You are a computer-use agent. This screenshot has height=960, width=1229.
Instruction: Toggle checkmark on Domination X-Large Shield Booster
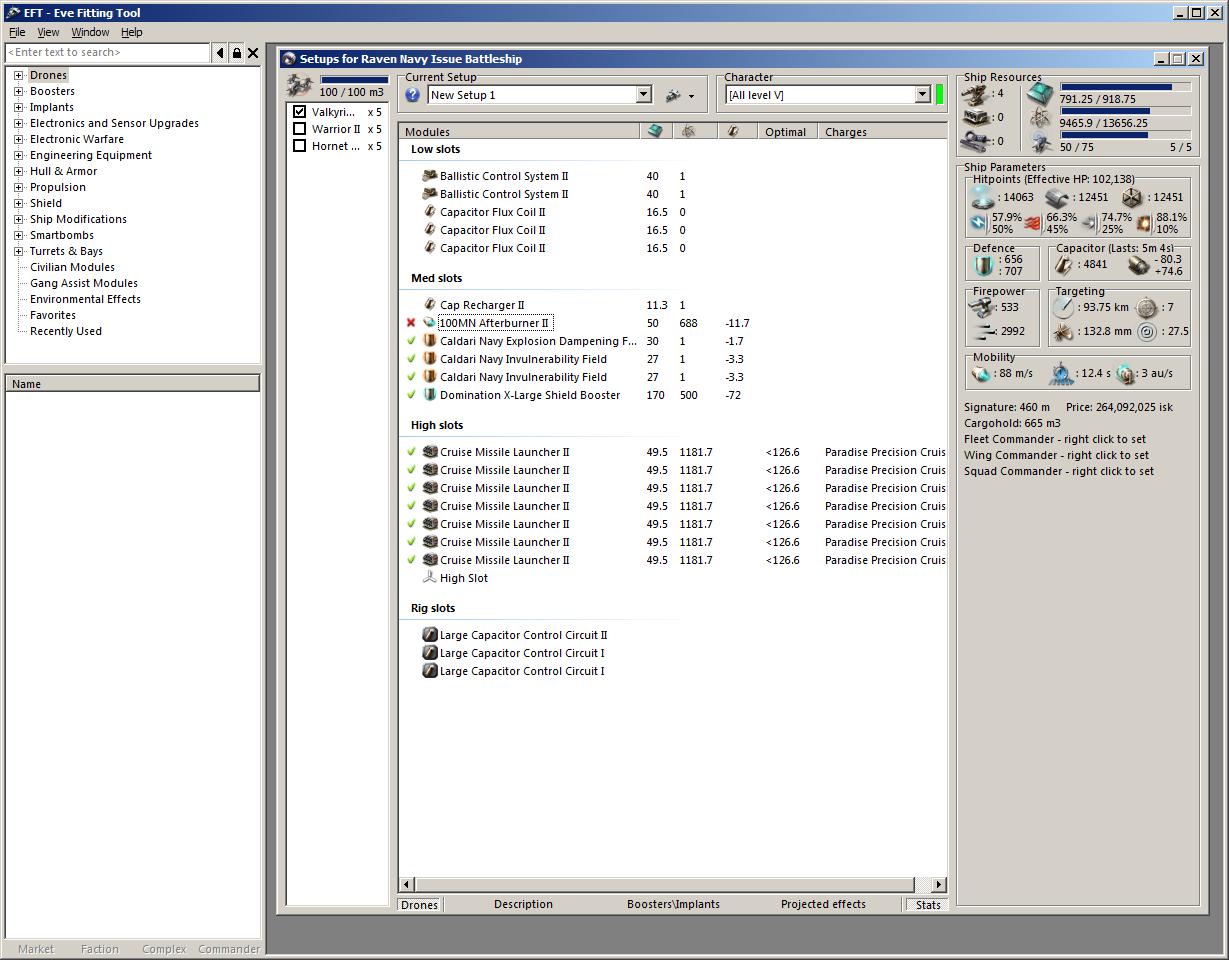(411, 395)
